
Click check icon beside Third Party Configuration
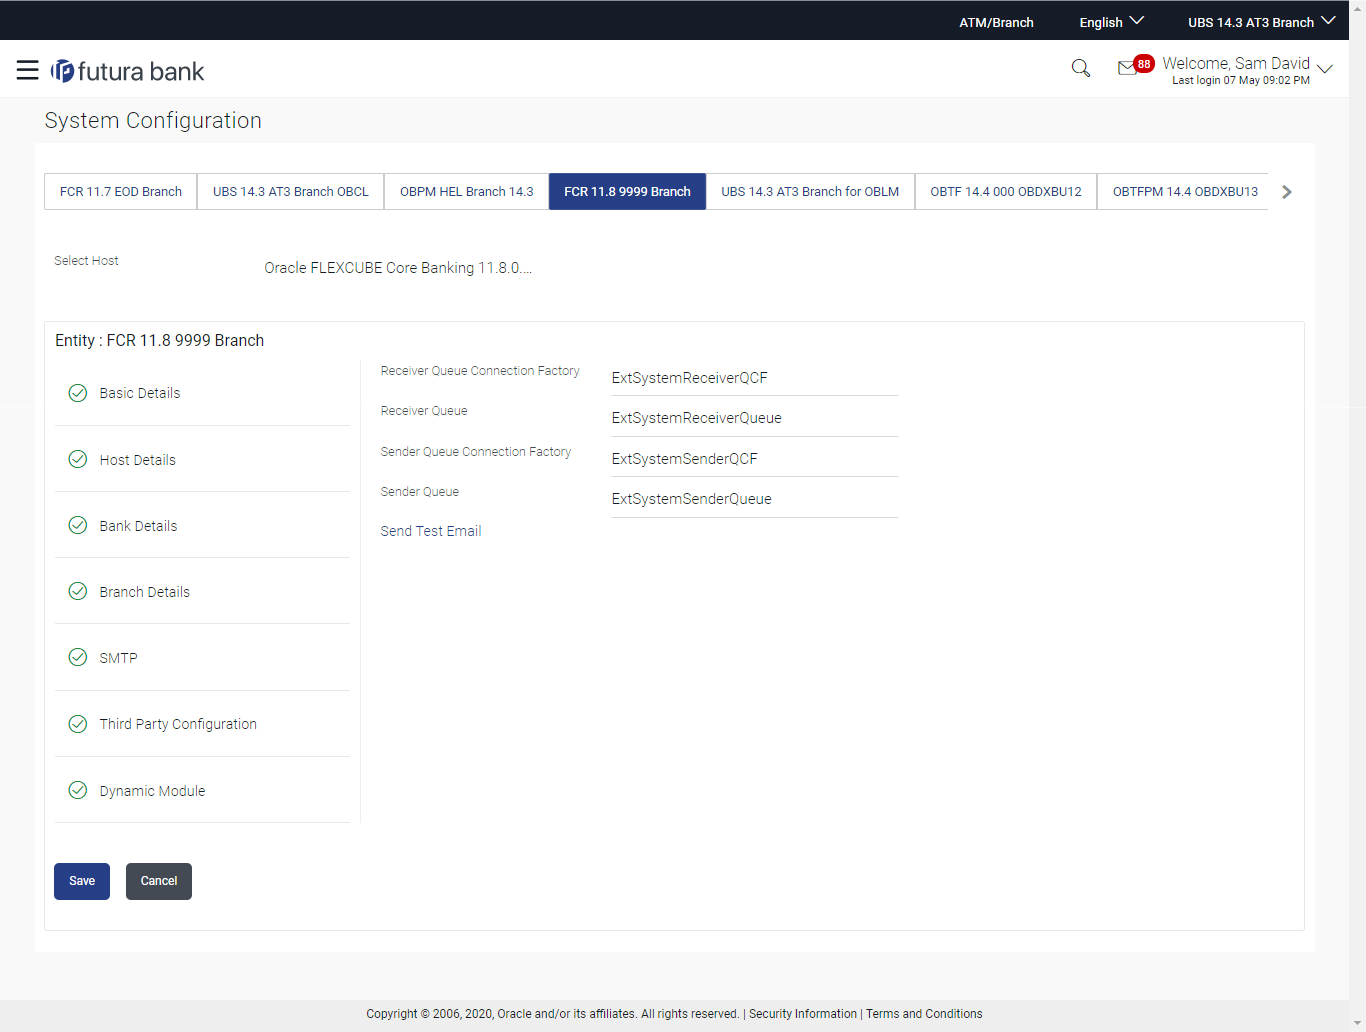(x=77, y=724)
